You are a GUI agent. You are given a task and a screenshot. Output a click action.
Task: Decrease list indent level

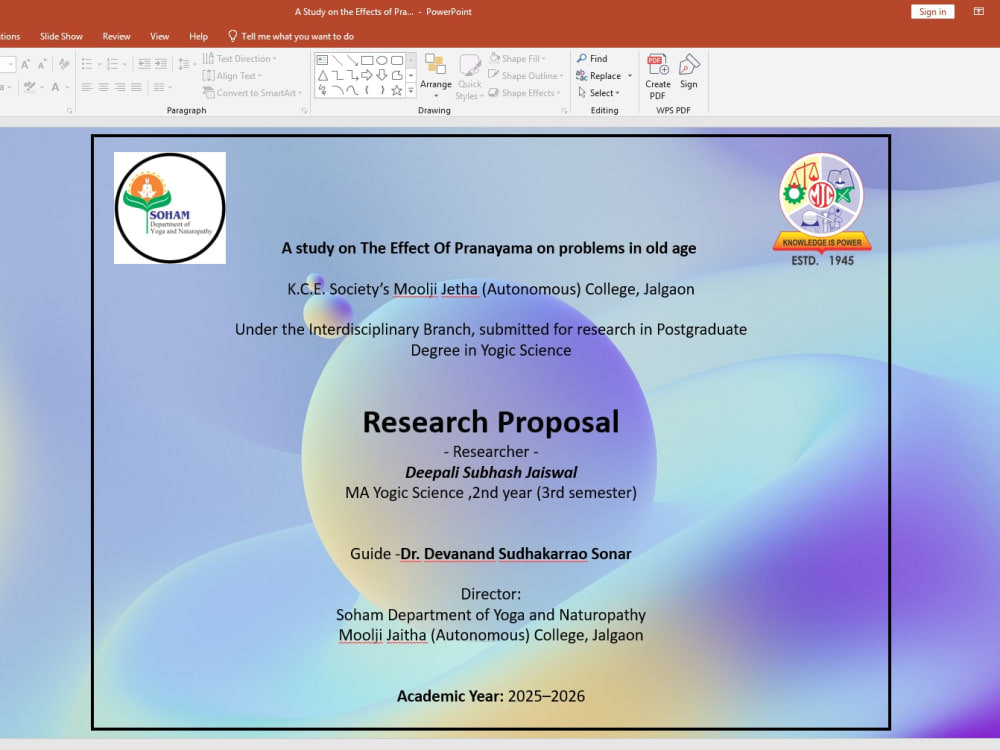tap(144, 64)
